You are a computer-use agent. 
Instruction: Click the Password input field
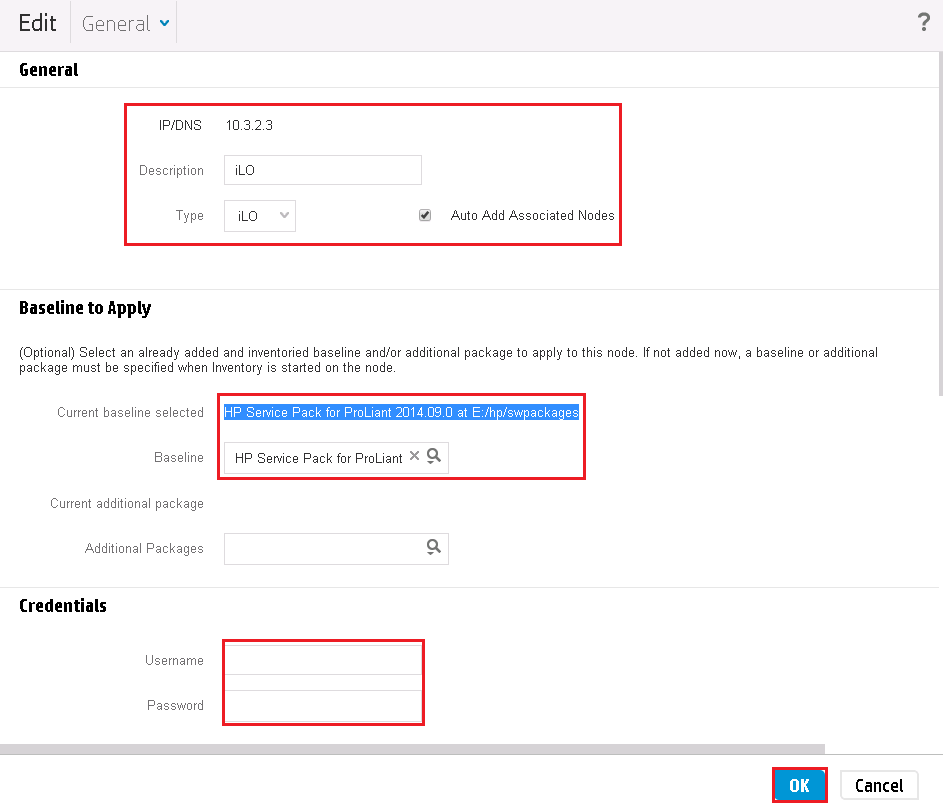click(322, 705)
